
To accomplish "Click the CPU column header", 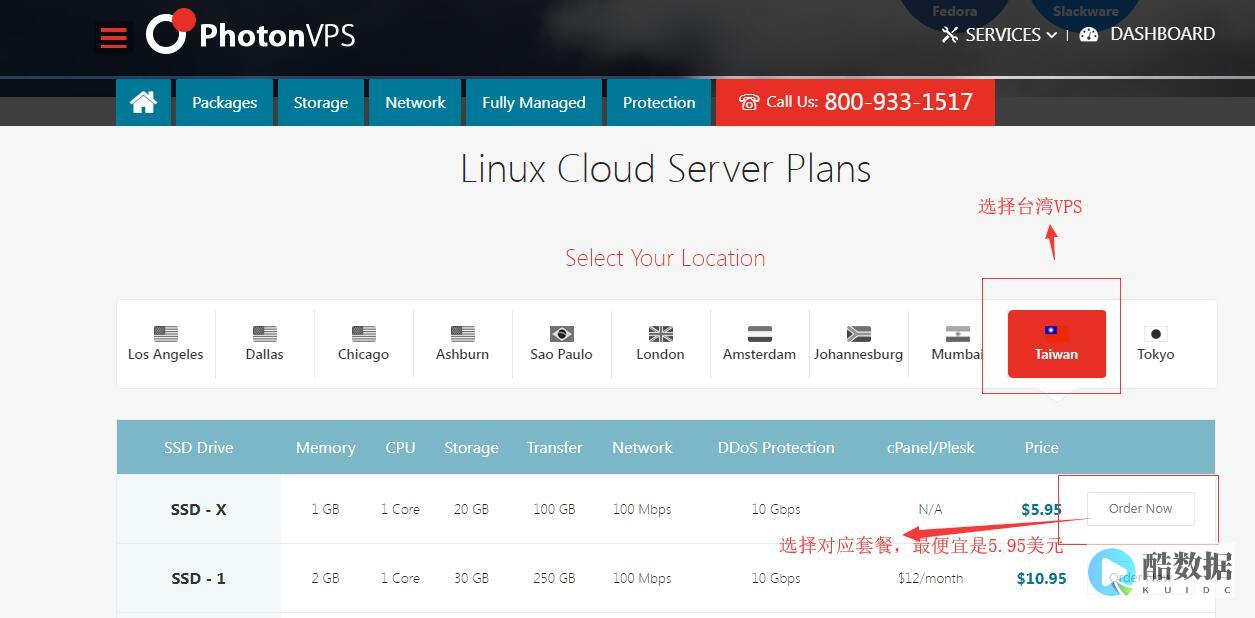I will click(400, 448).
